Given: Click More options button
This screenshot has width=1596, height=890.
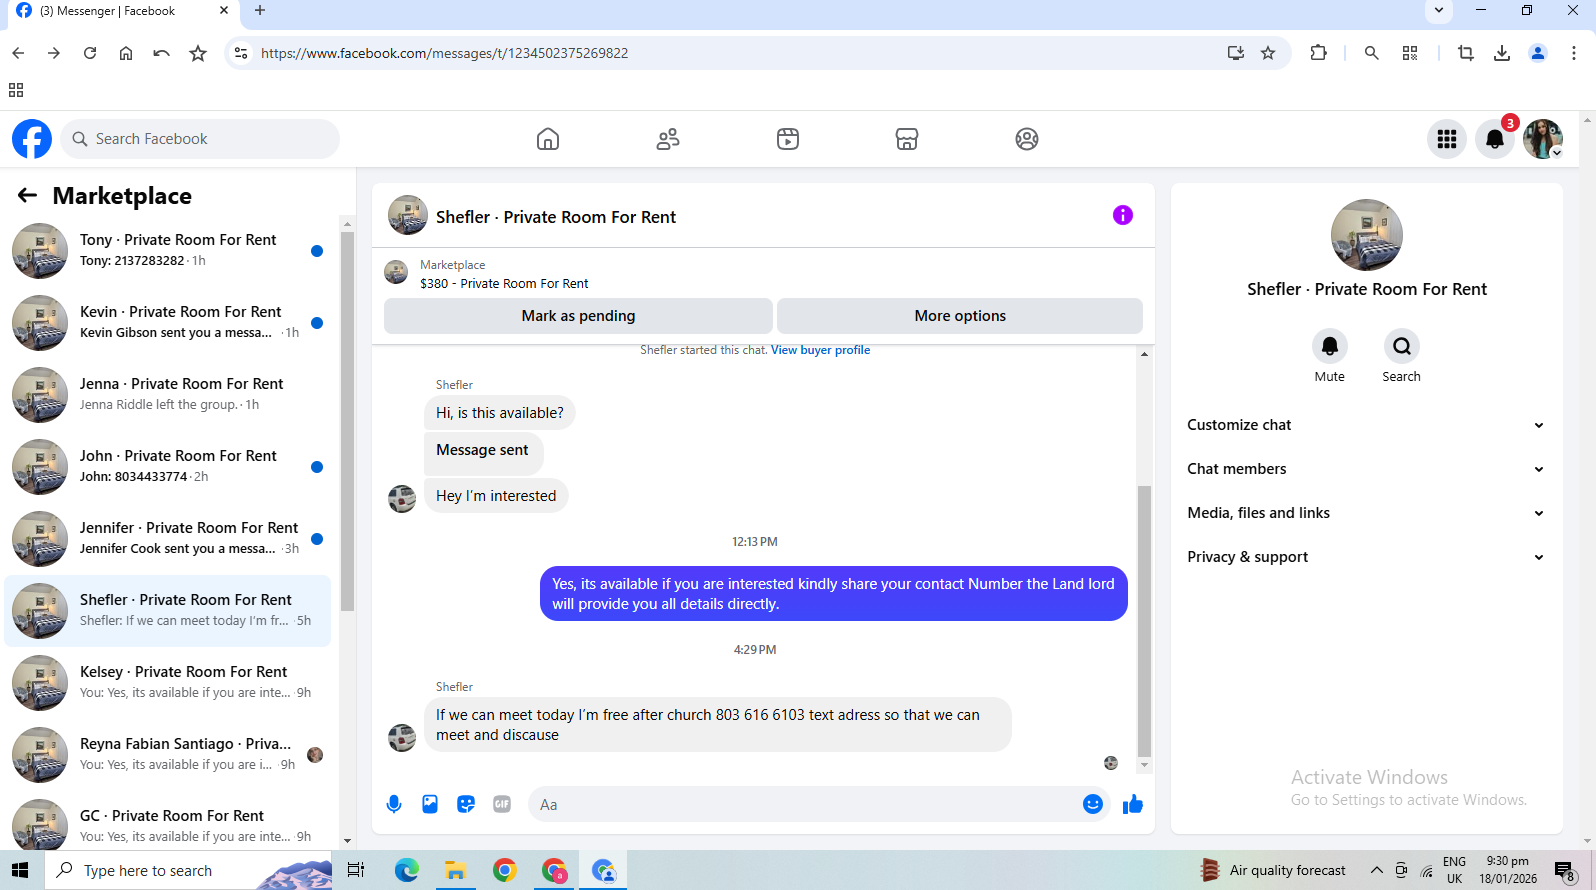Looking at the screenshot, I should 960,316.
